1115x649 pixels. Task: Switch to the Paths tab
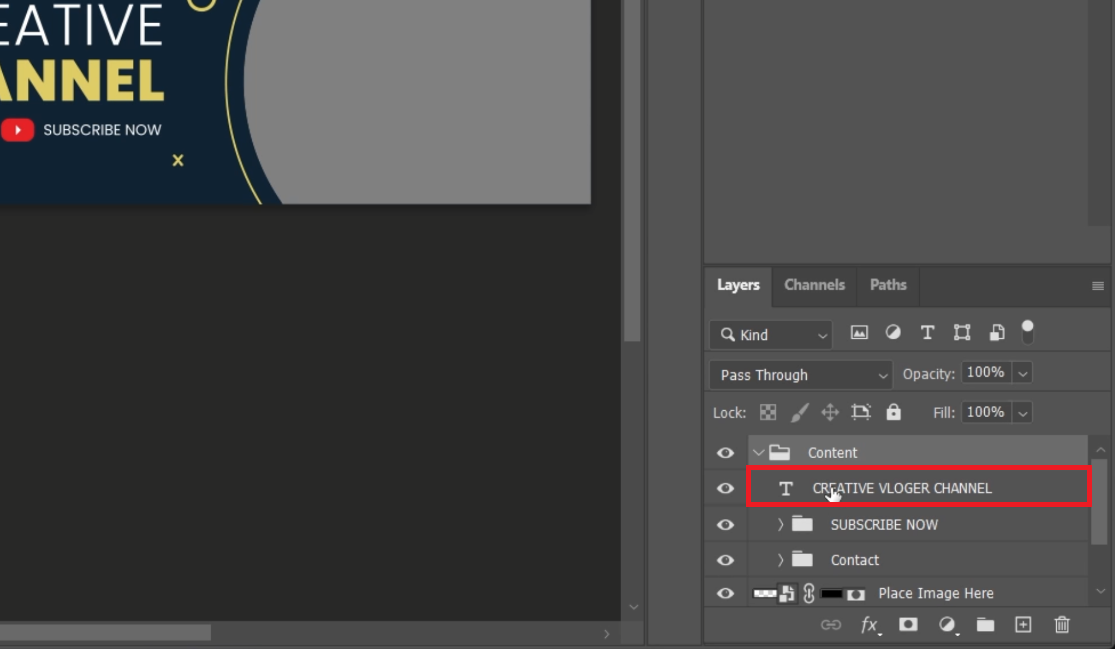pos(888,285)
